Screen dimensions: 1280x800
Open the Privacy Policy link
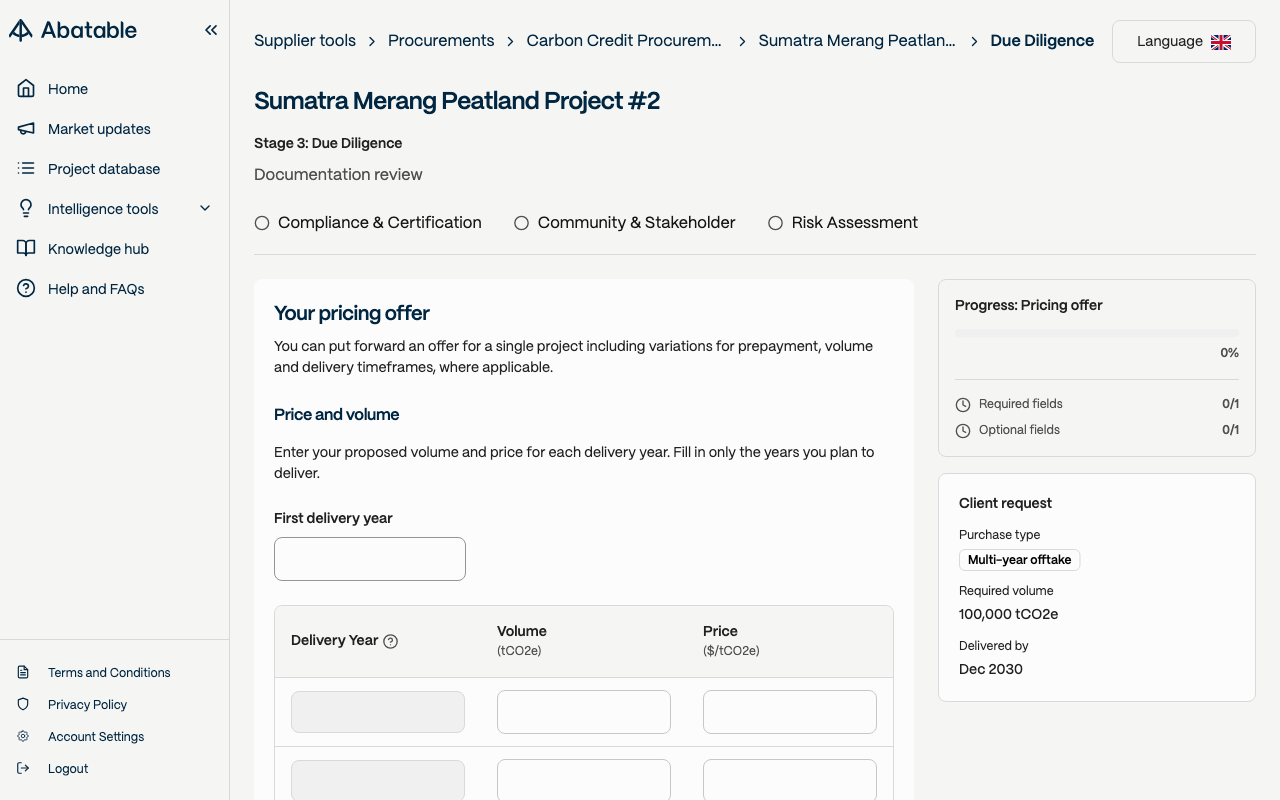tap(87, 704)
